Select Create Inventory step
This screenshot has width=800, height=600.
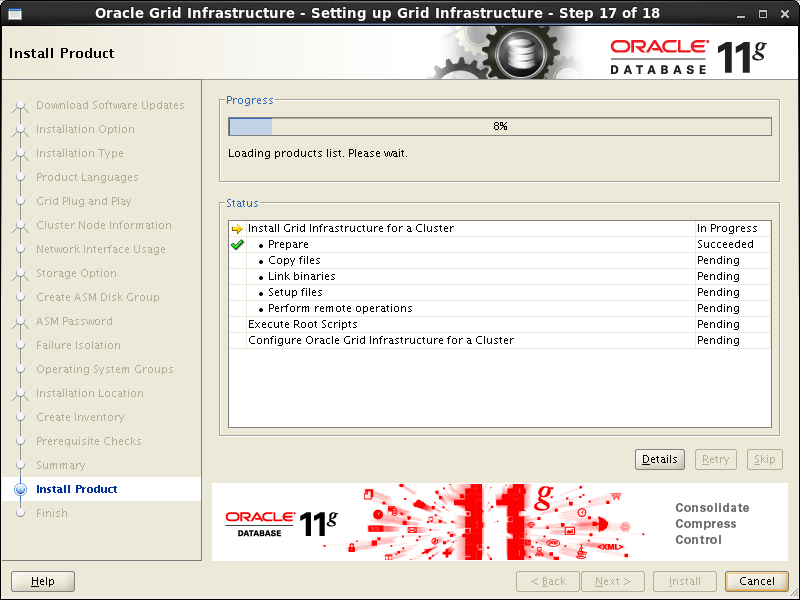pos(80,417)
